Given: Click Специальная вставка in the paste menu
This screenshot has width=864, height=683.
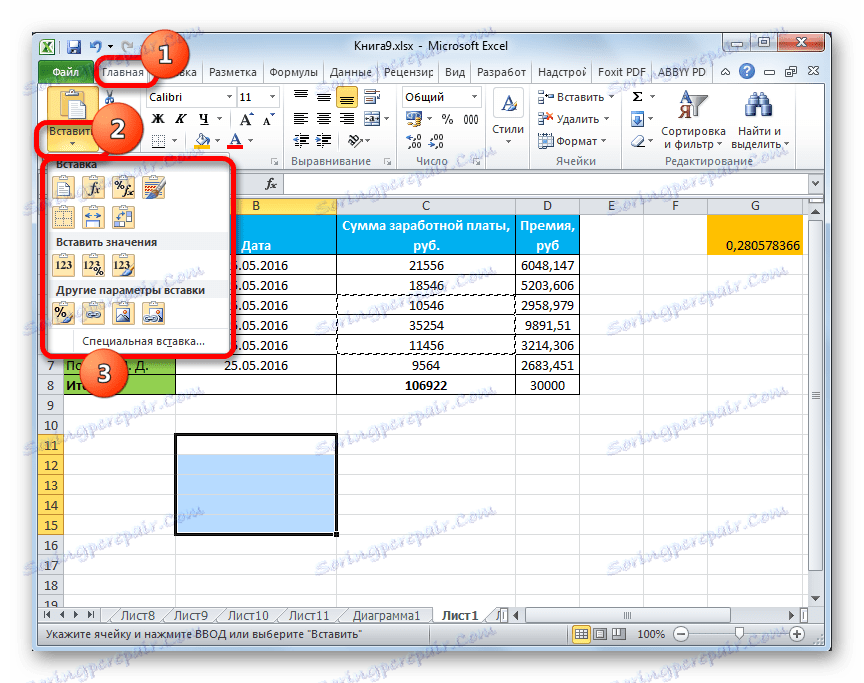Looking at the screenshot, I should pos(143,340).
